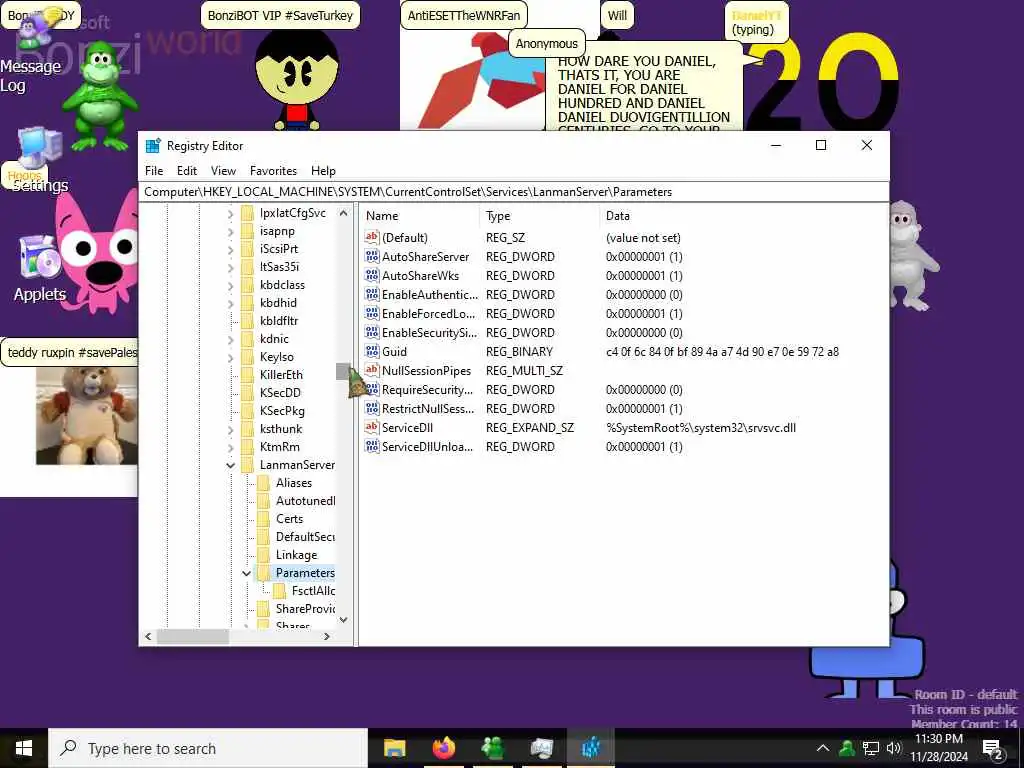
Task: Expand the isapnp tree node
Action: (x=231, y=231)
